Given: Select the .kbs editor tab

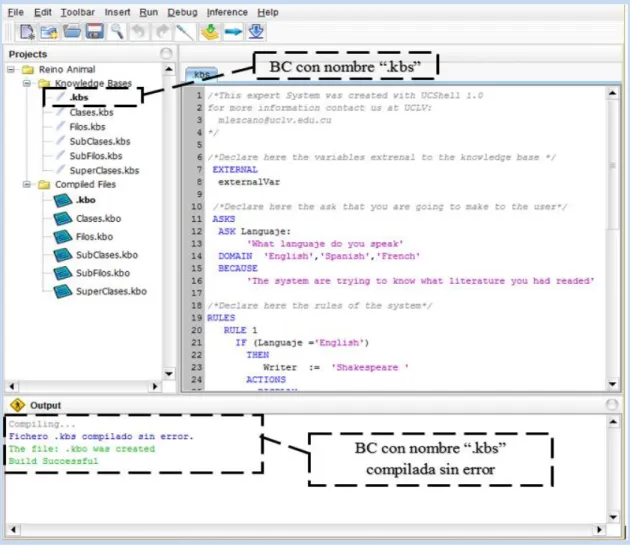Looking at the screenshot, I should coord(202,74).
